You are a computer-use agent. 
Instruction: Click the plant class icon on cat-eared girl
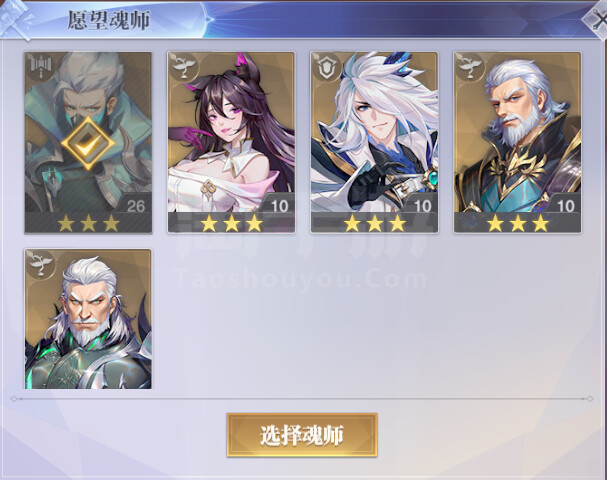(183, 67)
